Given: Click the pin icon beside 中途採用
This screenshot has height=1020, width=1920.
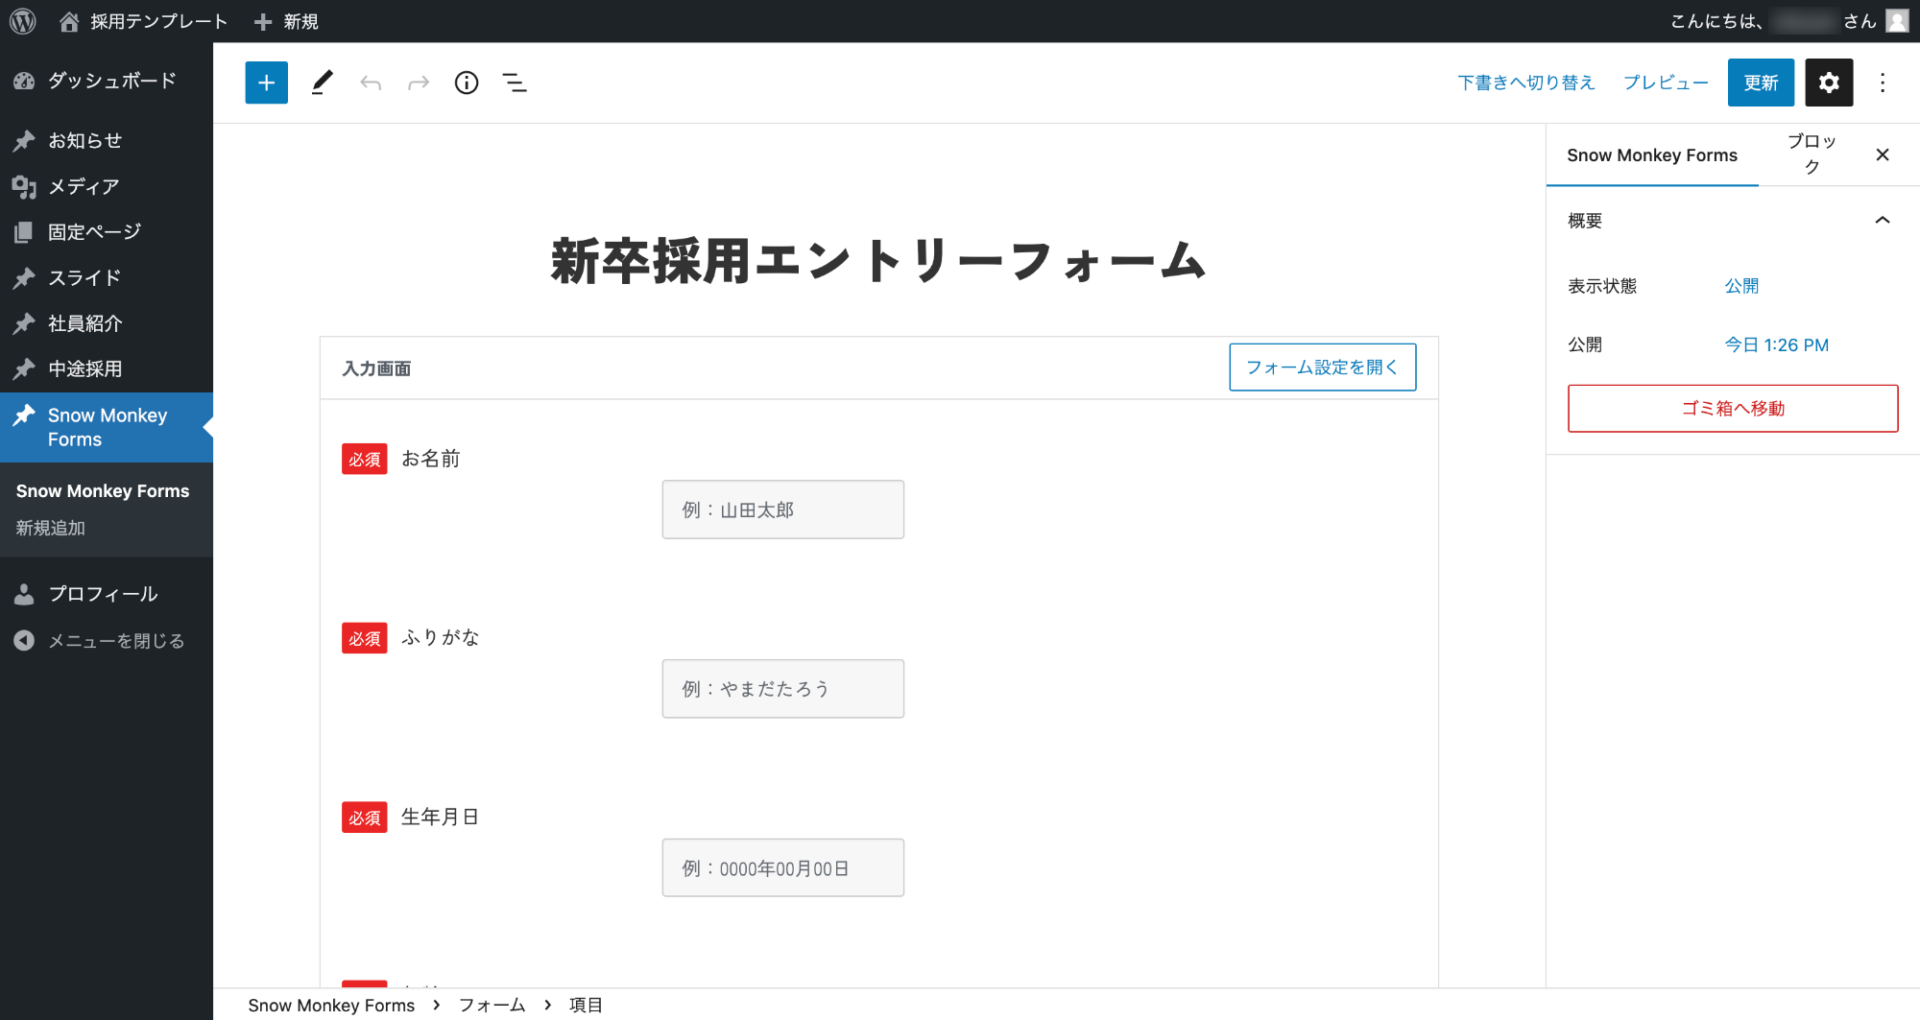Looking at the screenshot, I should pos(24,369).
